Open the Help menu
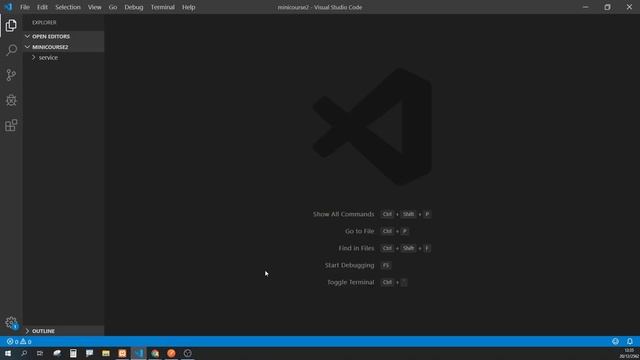The image size is (640, 360). click(188, 7)
